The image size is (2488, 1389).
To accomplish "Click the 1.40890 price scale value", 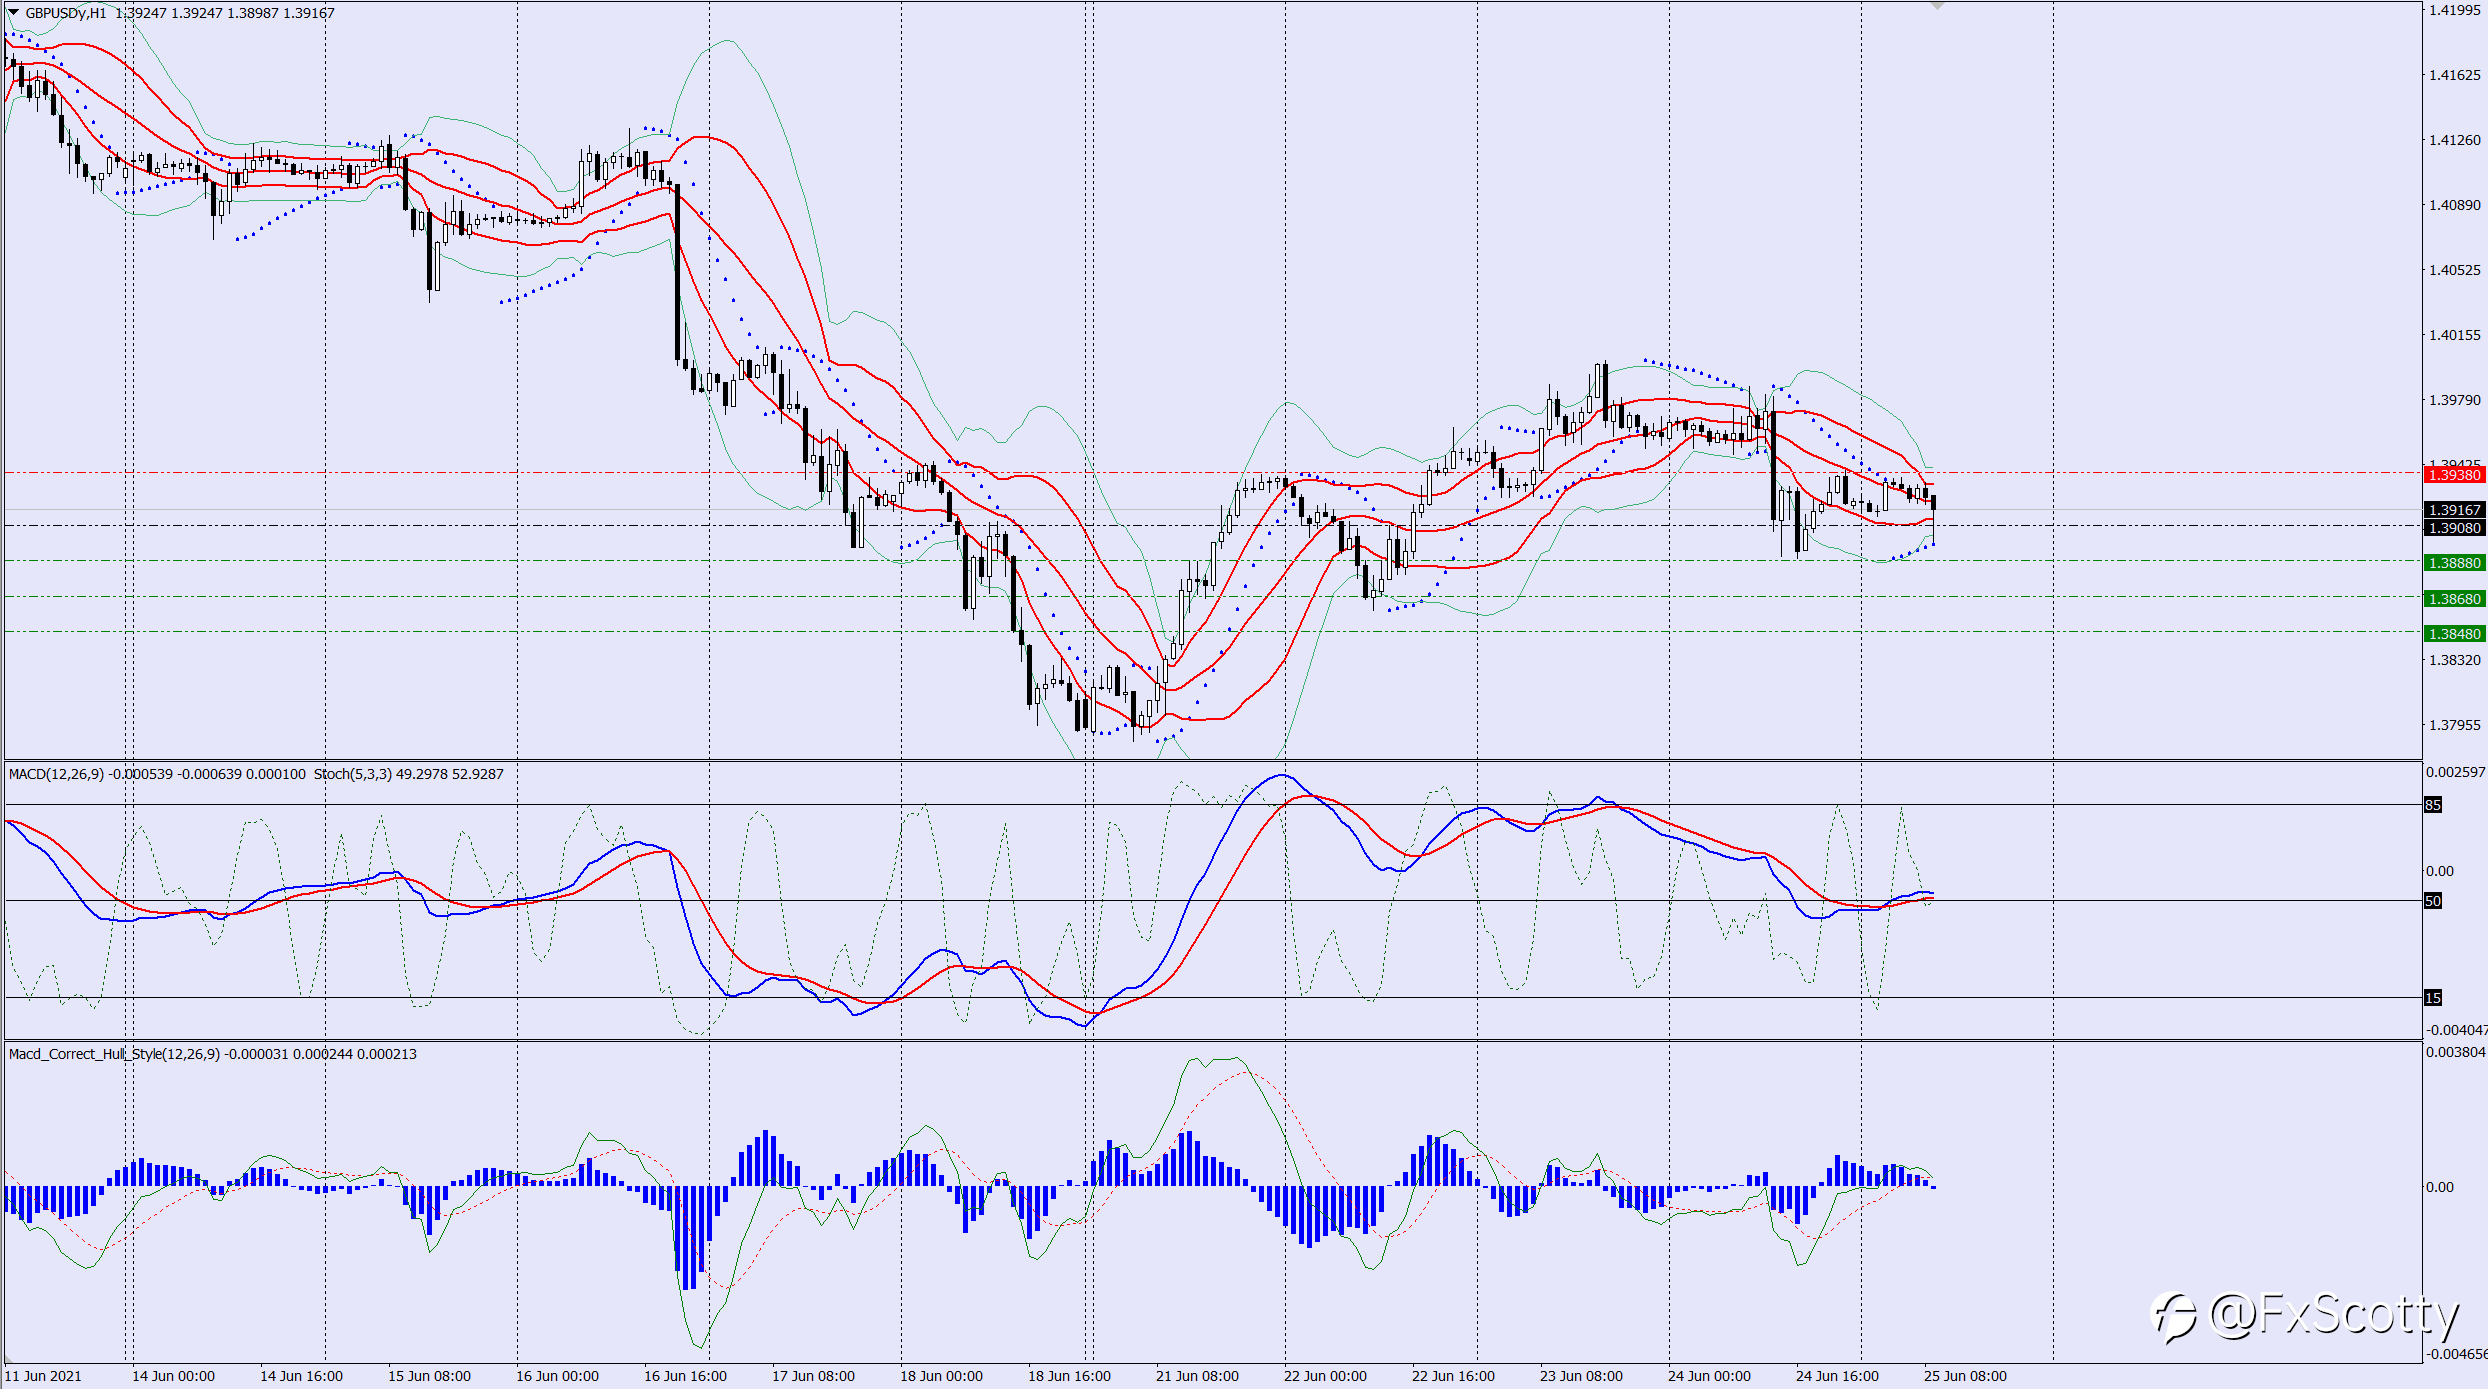I will click(x=2455, y=205).
